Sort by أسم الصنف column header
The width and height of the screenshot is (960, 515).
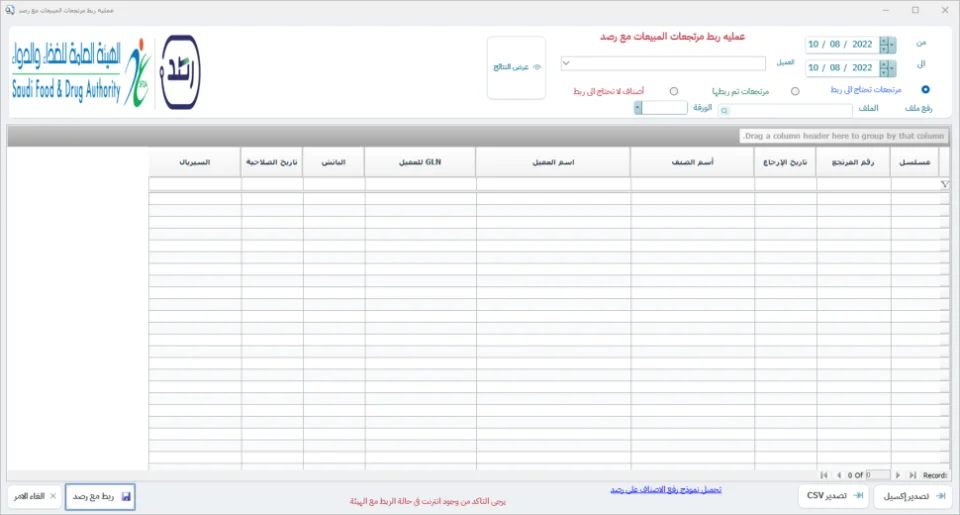692,162
